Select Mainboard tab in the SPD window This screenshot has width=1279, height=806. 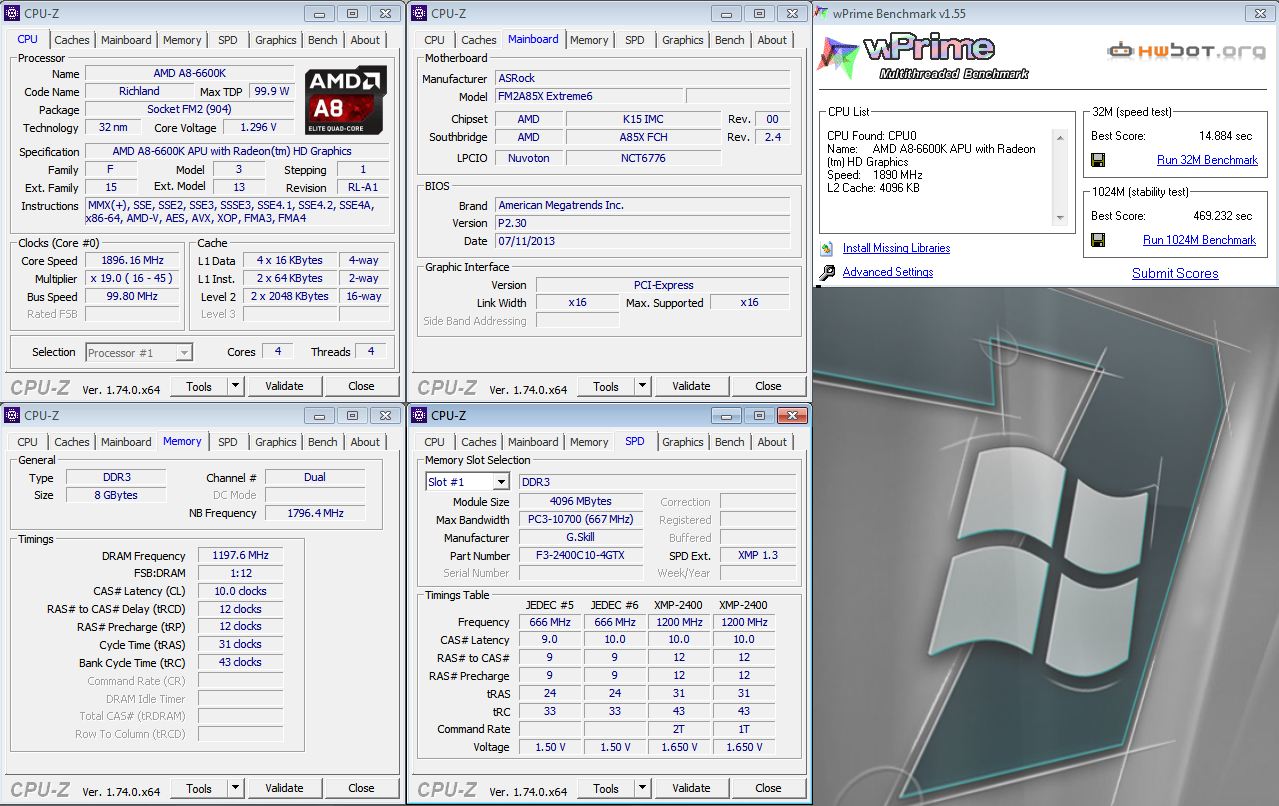(x=533, y=442)
